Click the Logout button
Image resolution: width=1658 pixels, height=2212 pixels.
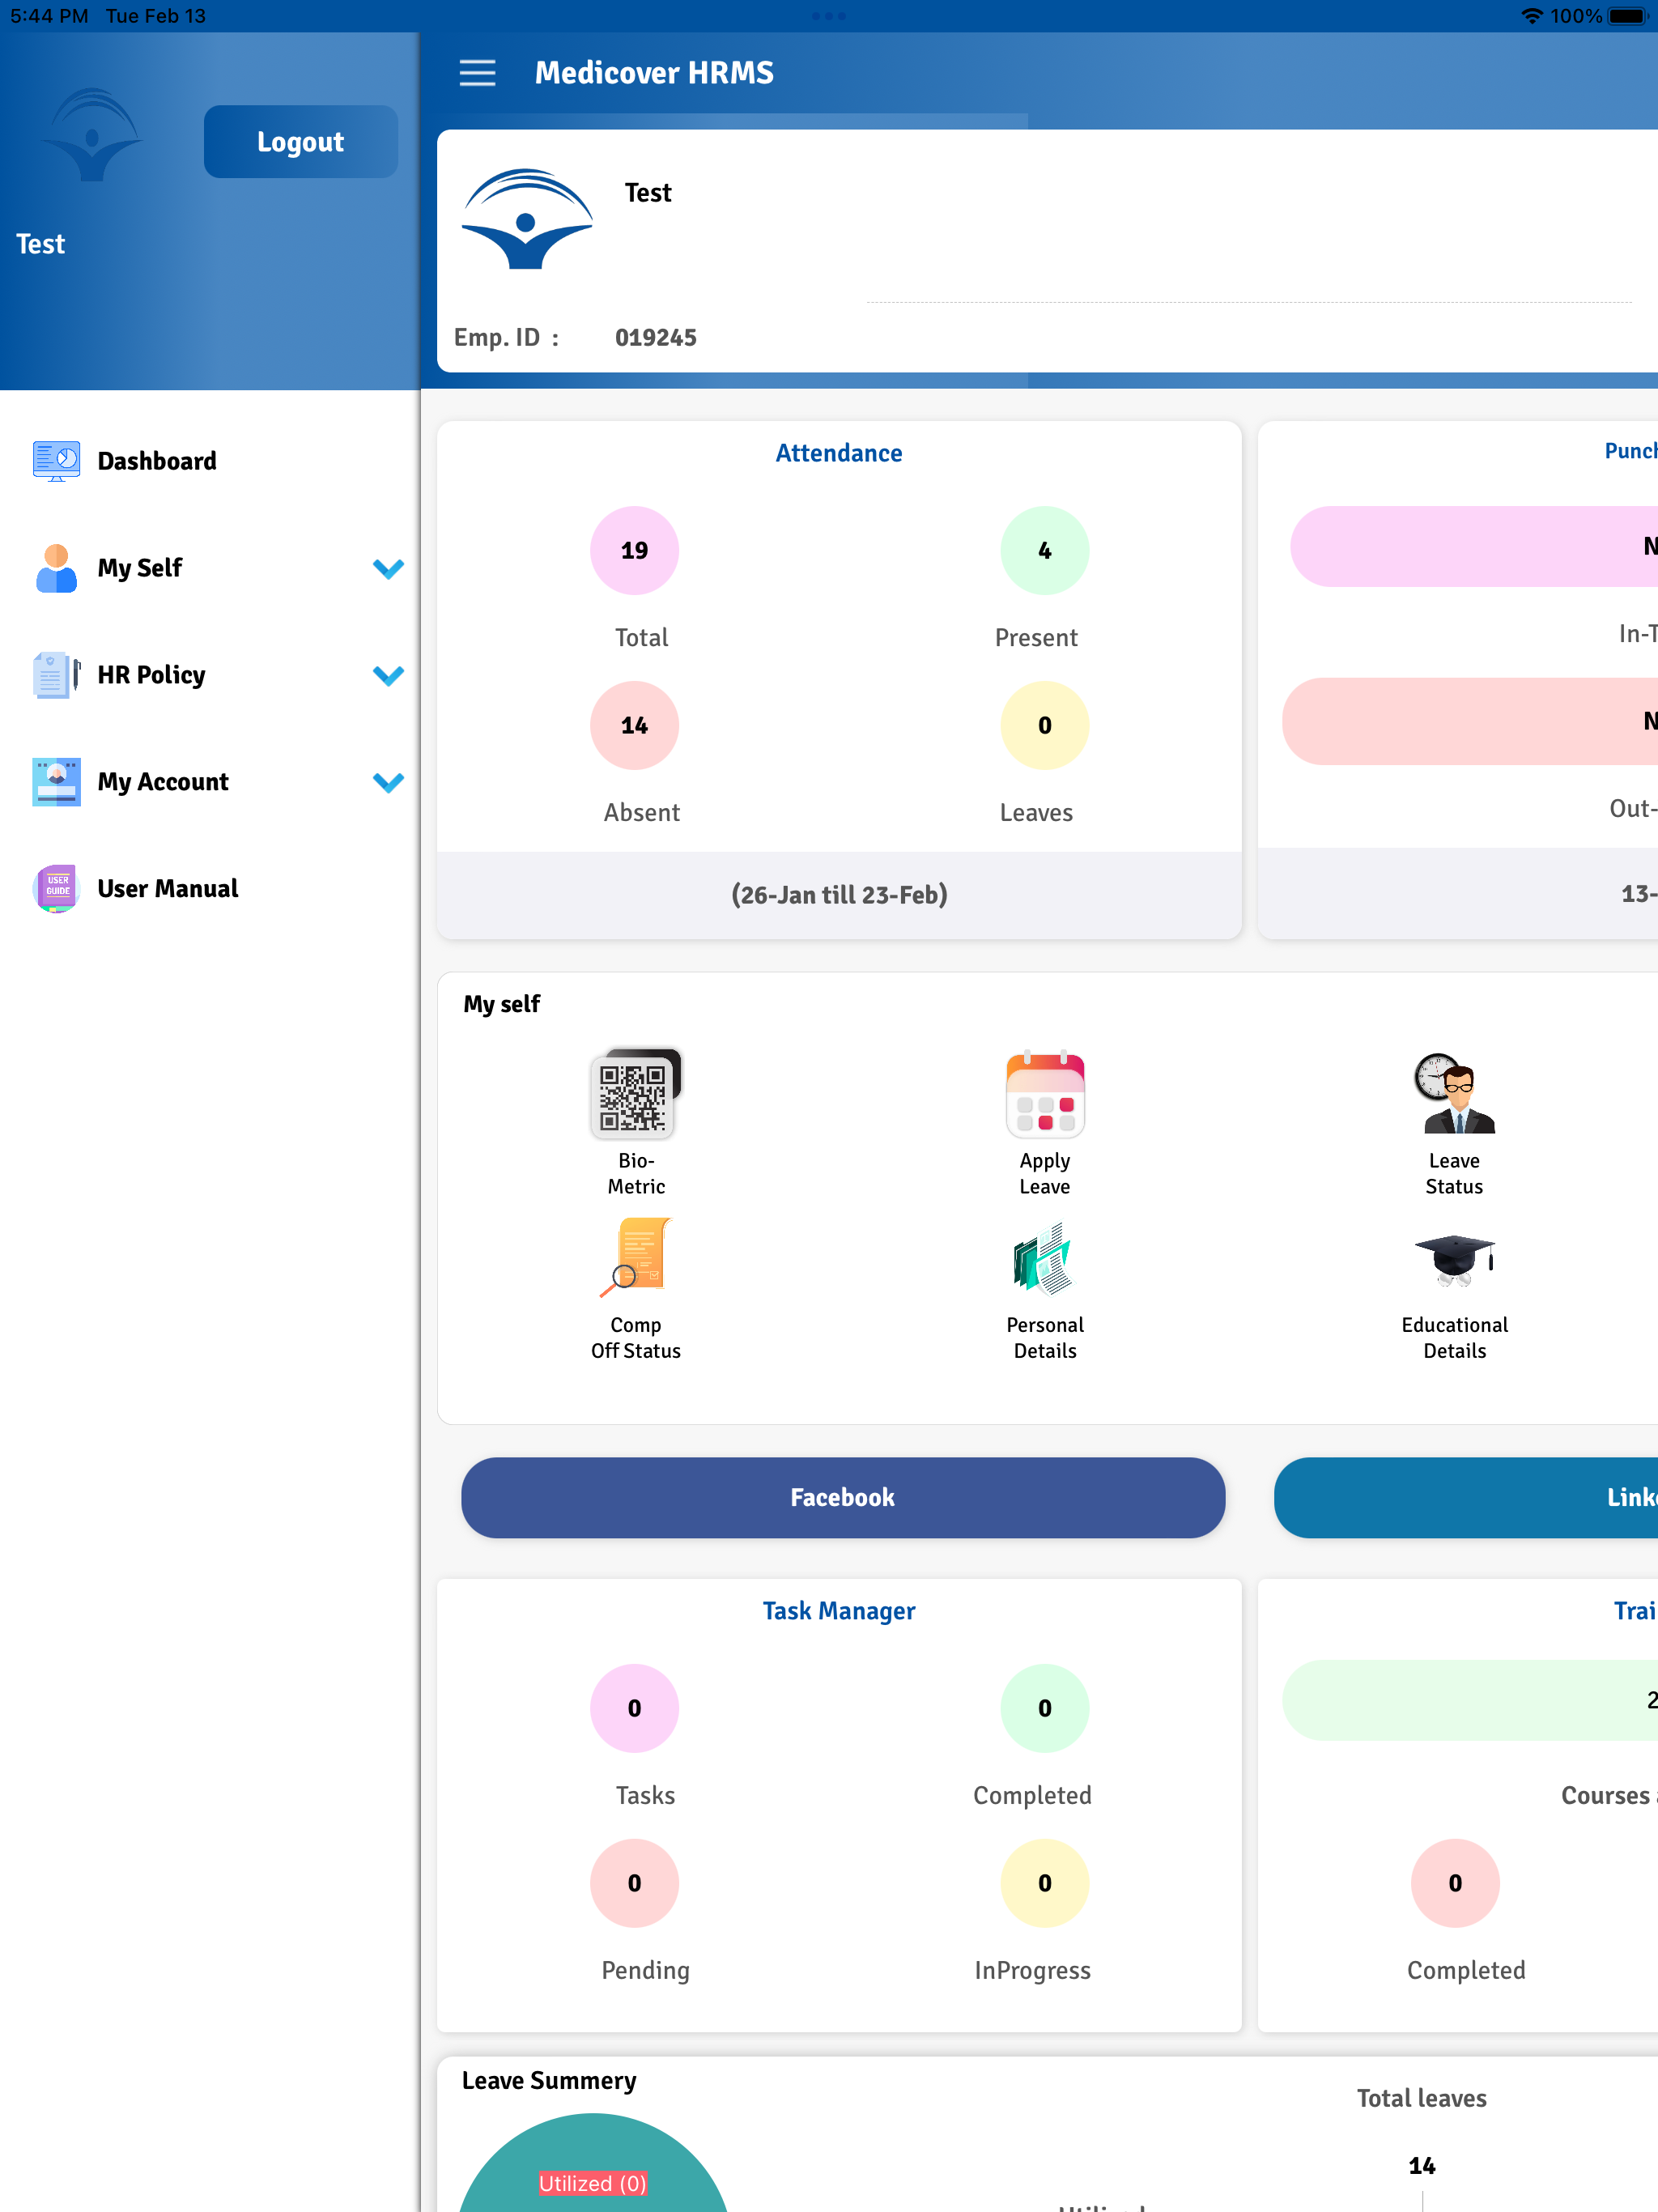pyautogui.click(x=300, y=142)
